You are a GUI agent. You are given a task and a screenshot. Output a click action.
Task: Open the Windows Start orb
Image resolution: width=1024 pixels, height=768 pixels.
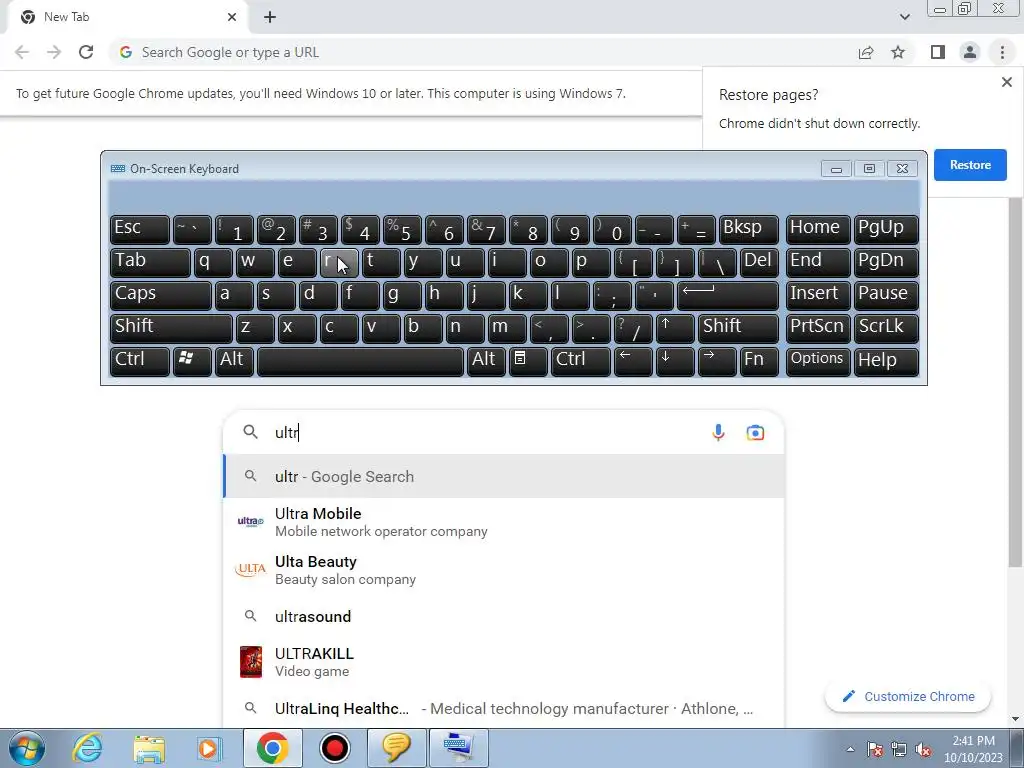click(x=27, y=748)
